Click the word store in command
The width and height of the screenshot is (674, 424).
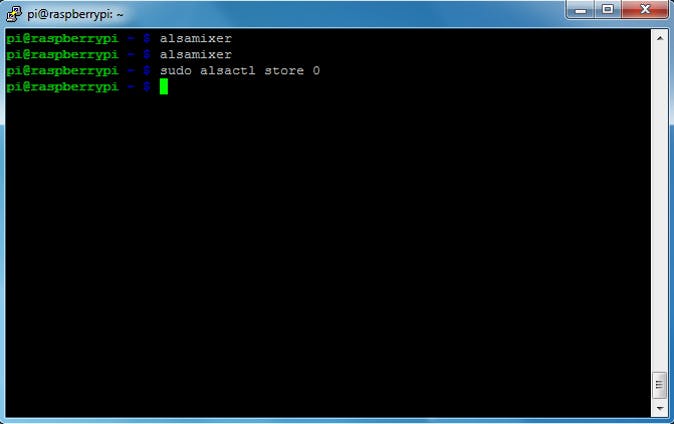pyautogui.click(x=284, y=71)
